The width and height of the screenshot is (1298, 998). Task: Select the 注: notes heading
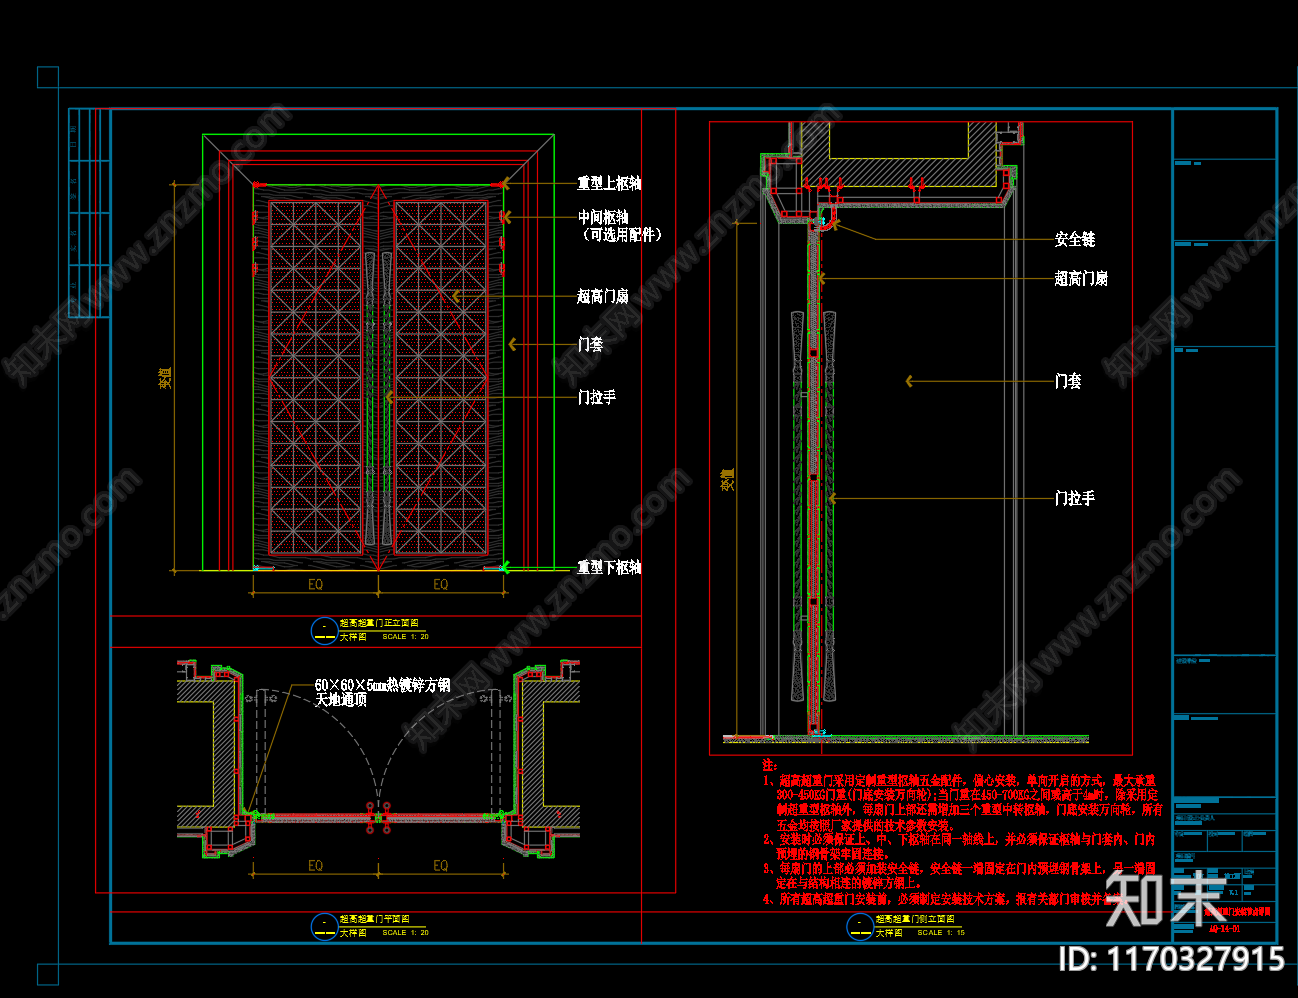point(768,765)
